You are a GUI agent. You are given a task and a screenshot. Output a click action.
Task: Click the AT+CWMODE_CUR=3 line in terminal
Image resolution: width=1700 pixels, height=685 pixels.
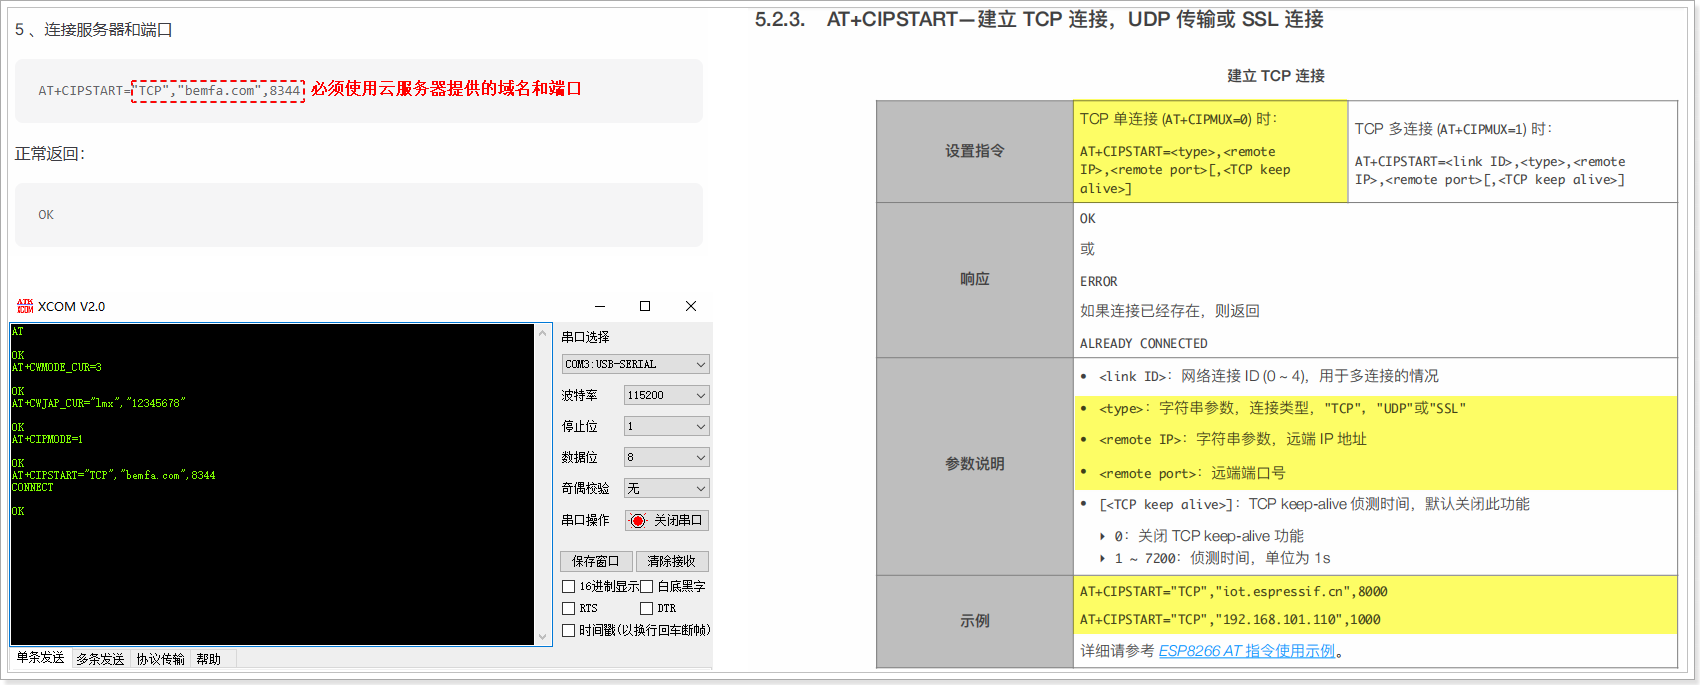click(57, 367)
